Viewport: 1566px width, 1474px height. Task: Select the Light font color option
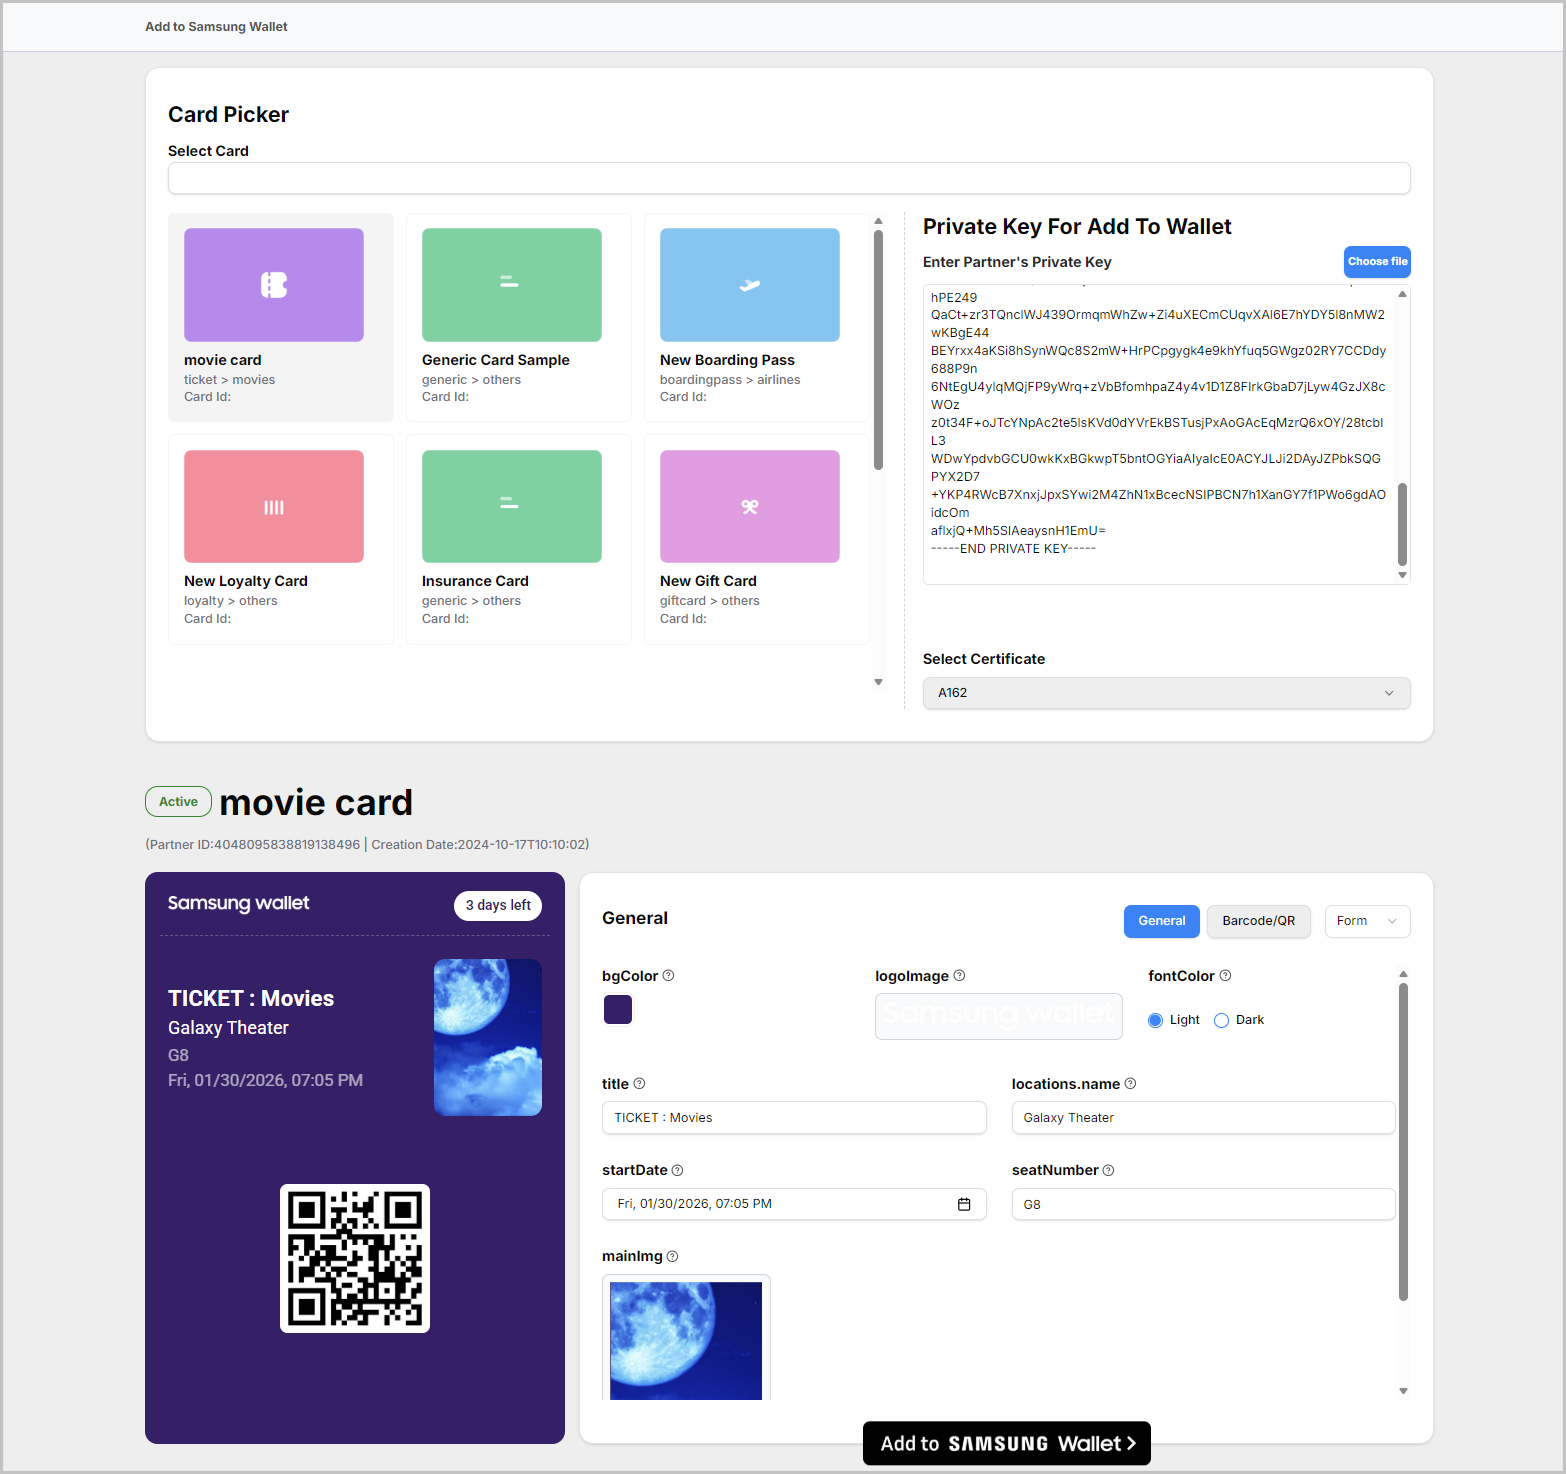(x=1155, y=1020)
